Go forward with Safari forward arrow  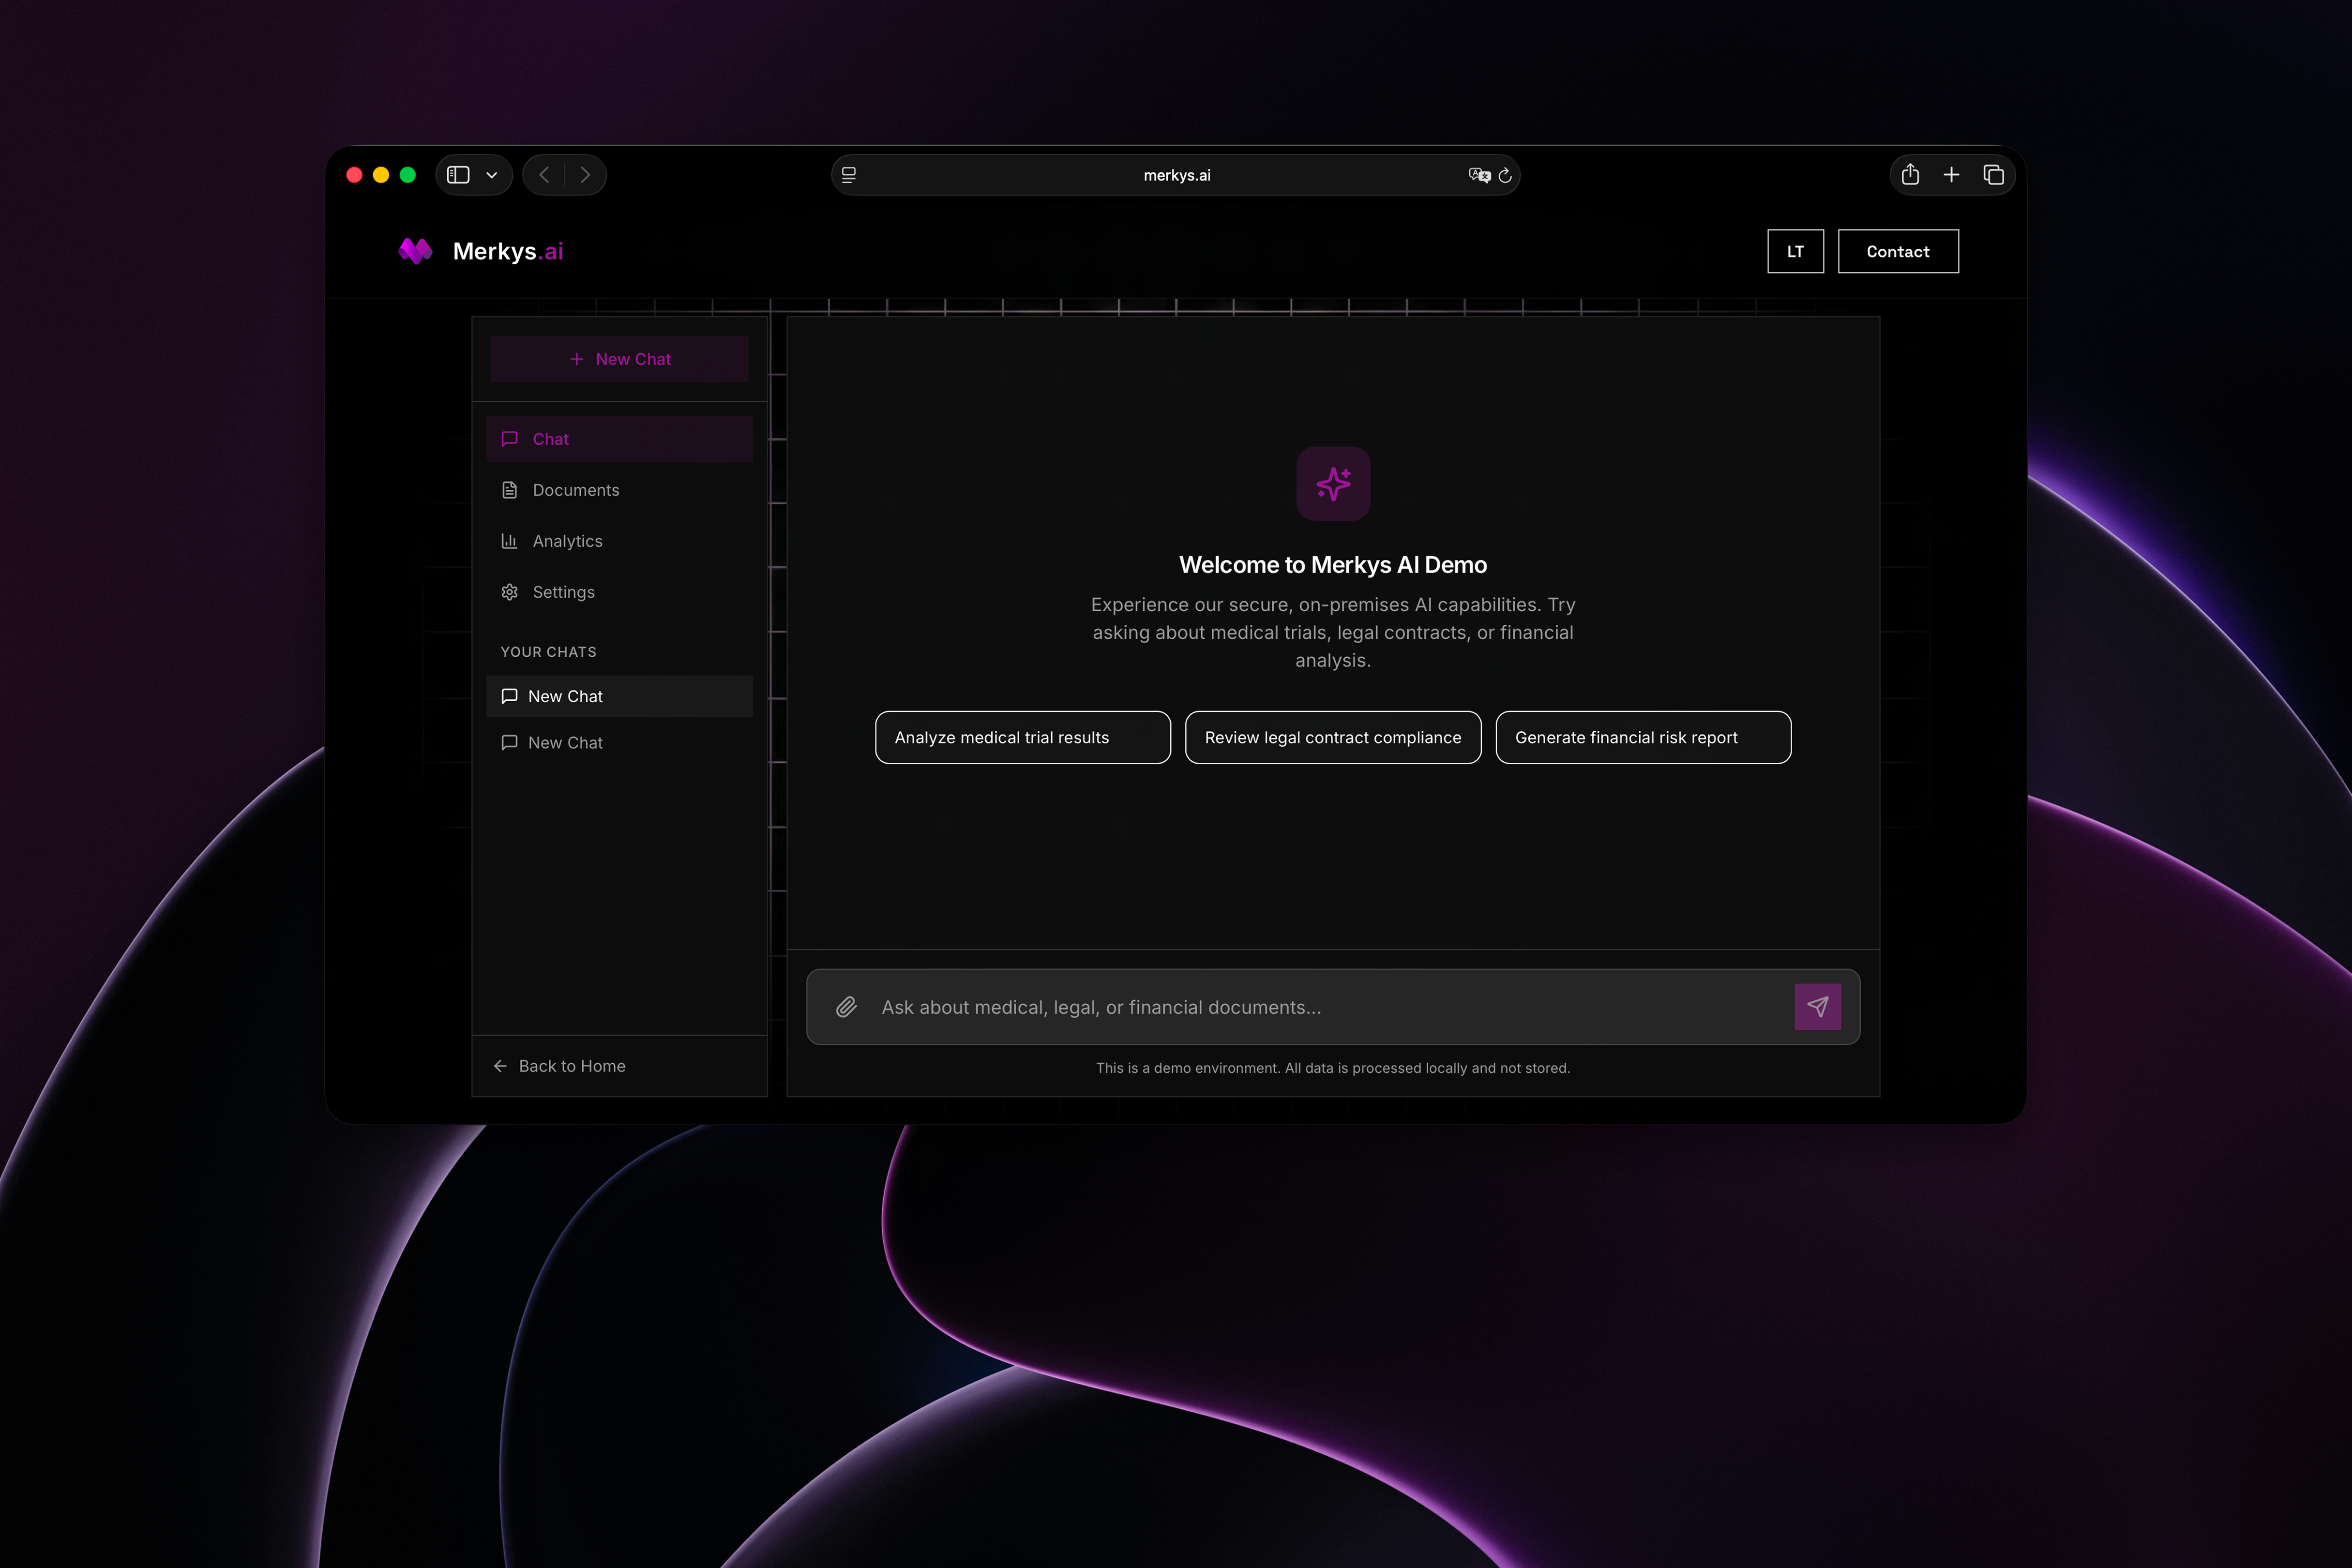point(585,175)
